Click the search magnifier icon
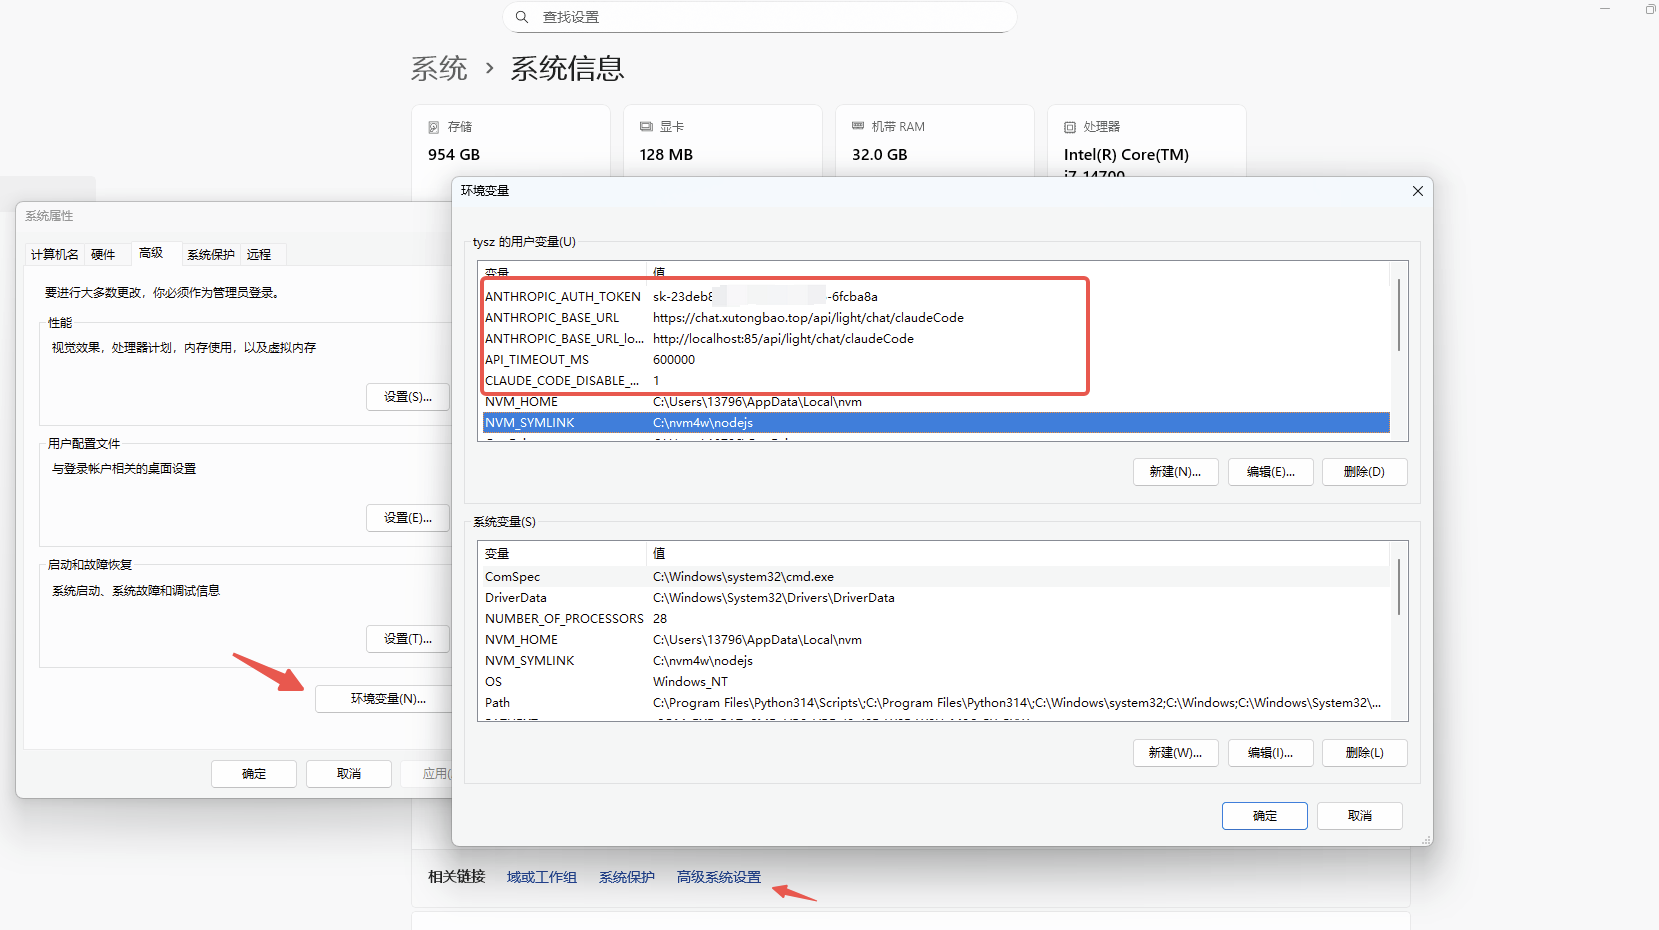Screen dimensions: 1659x930 (521, 17)
